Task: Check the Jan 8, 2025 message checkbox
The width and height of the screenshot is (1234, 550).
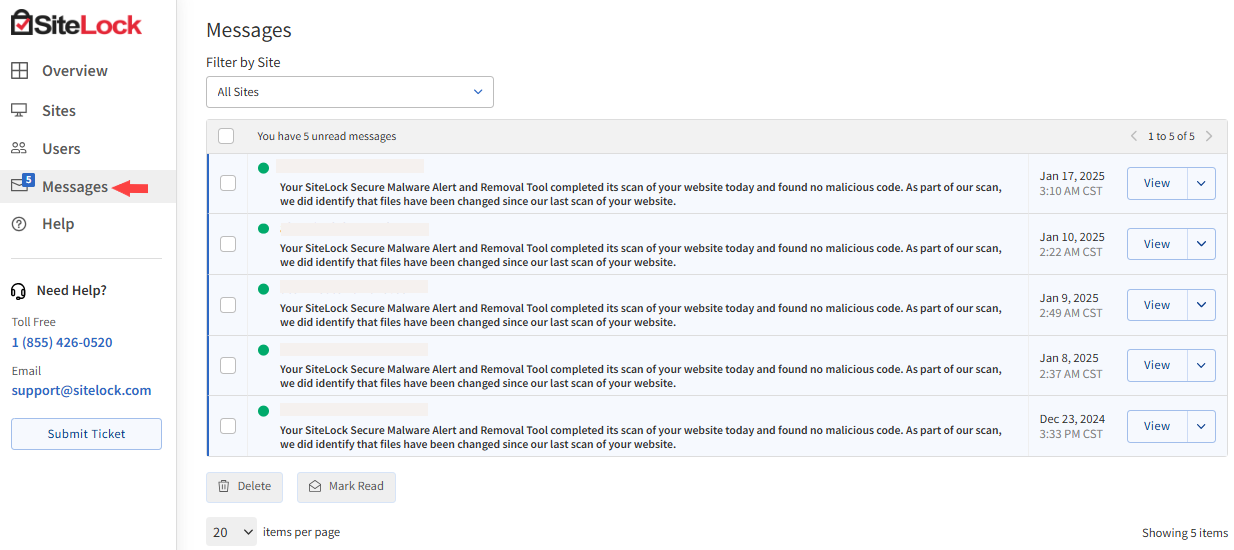Action: pos(228,365)
